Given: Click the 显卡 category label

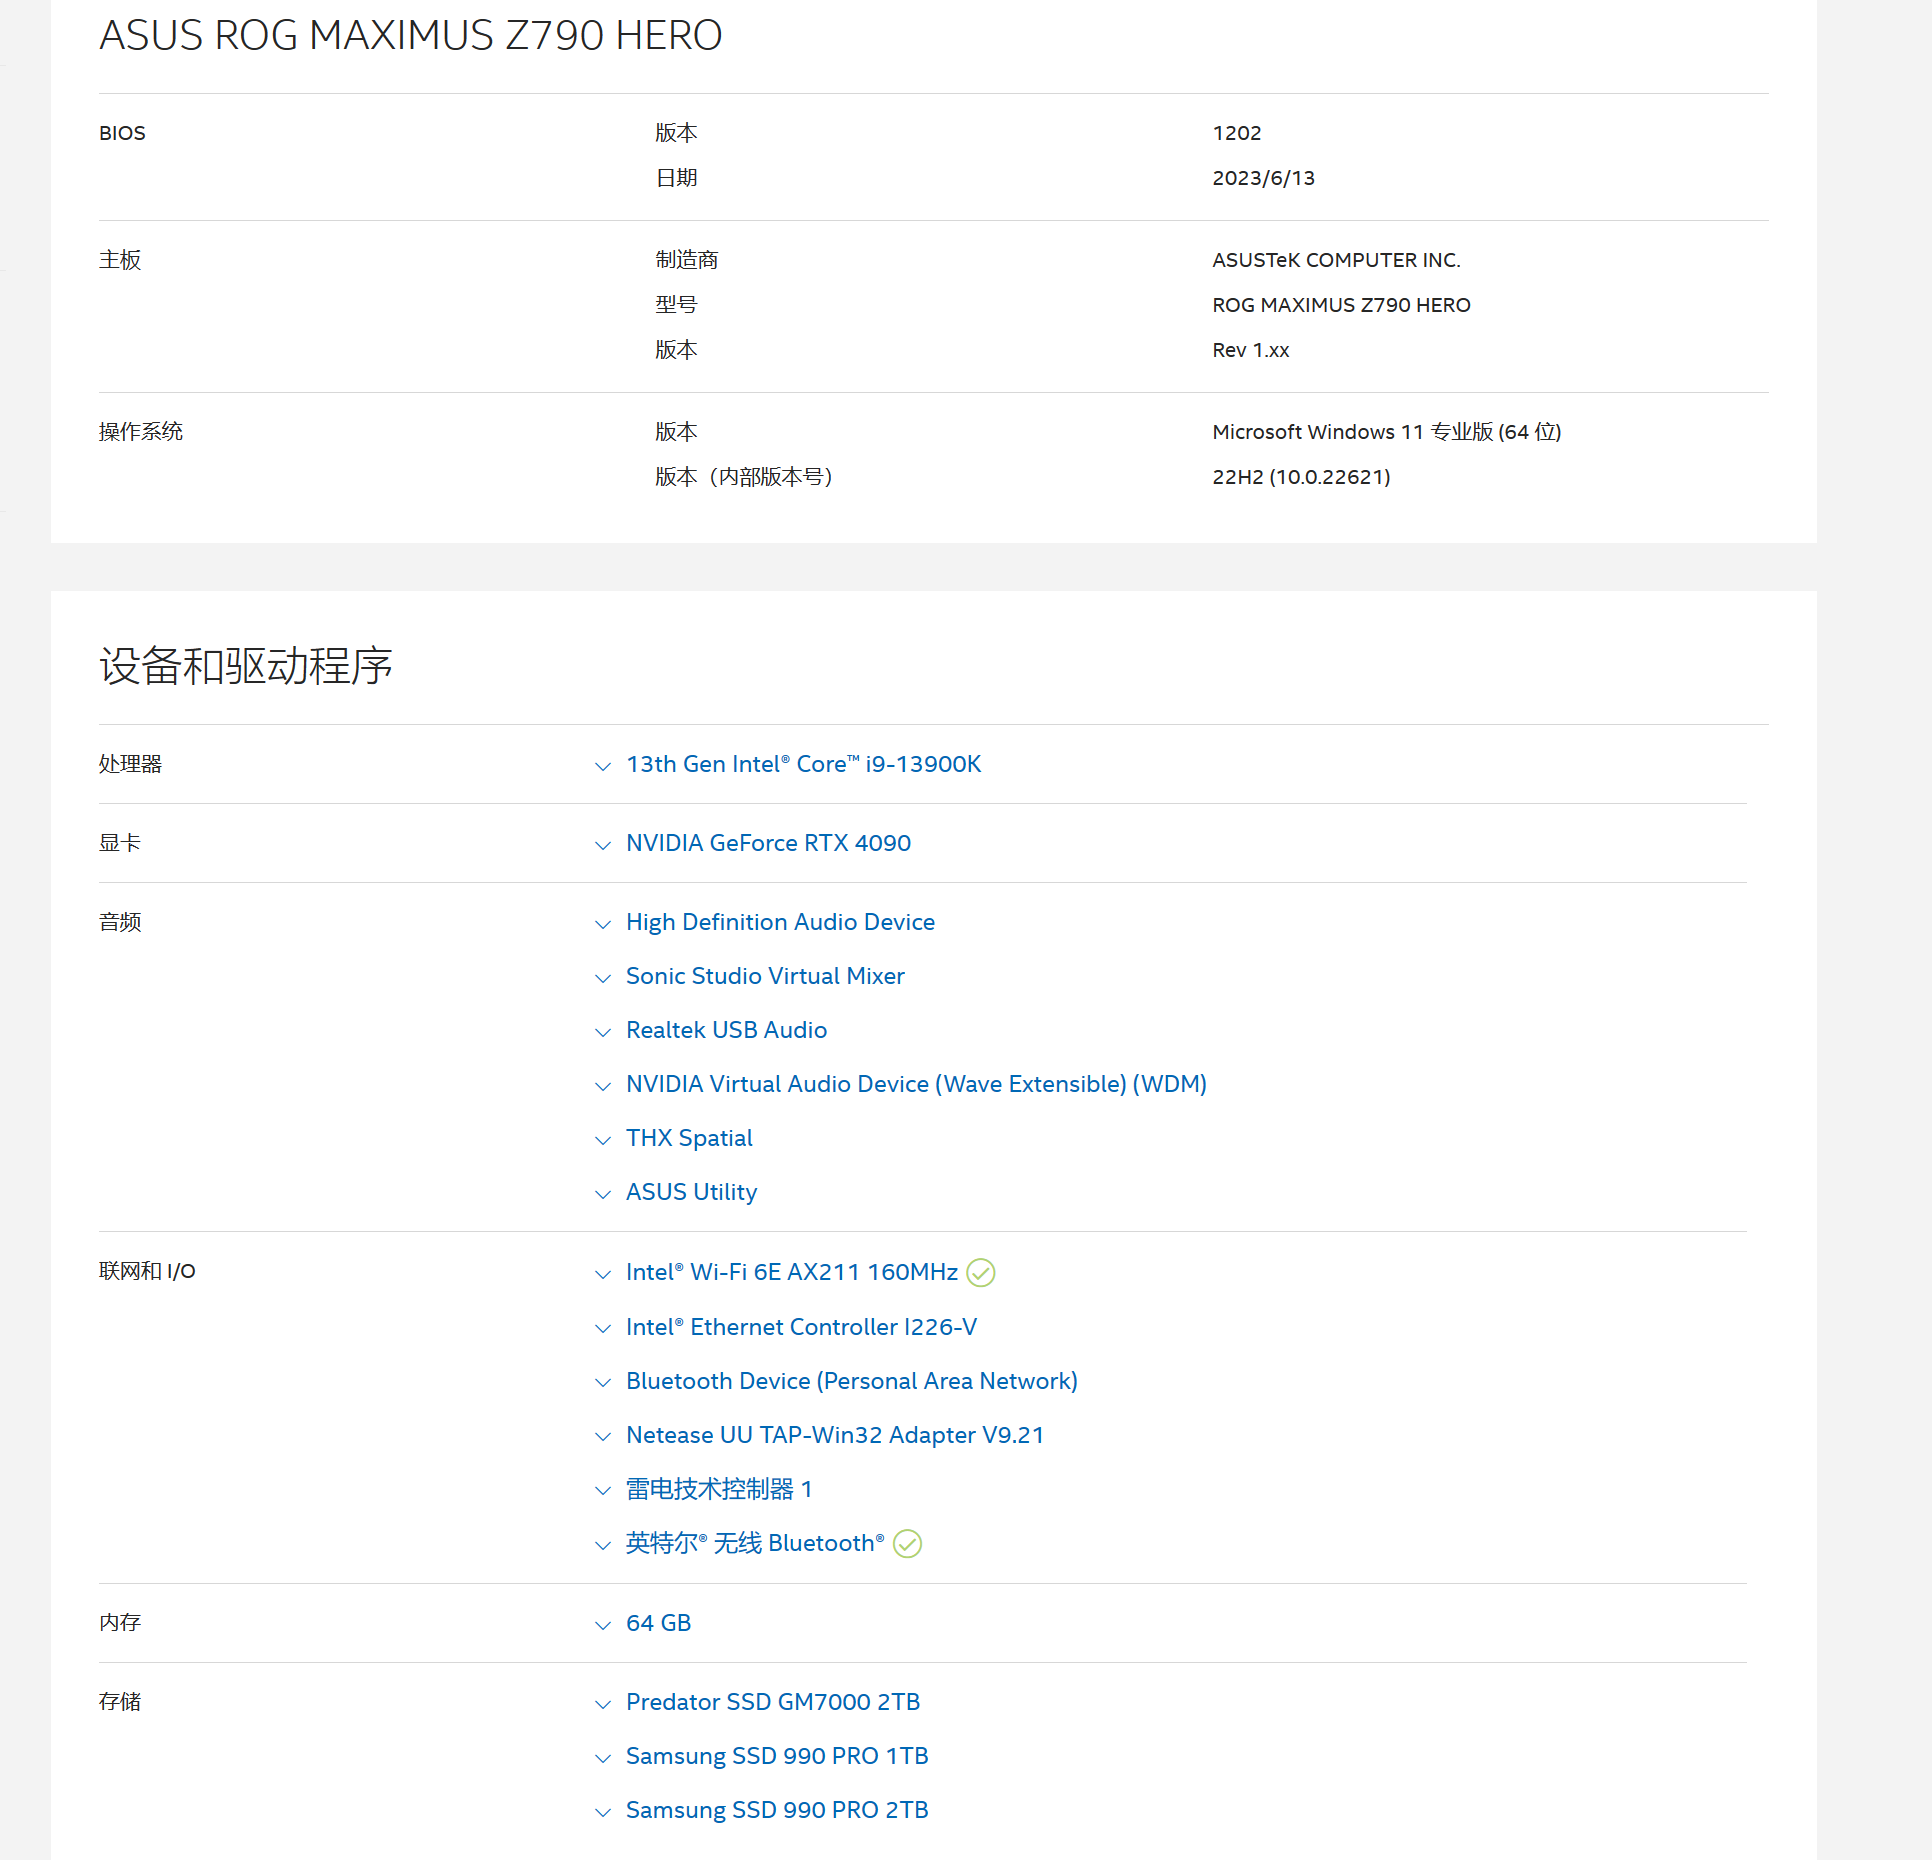Looking at the screenshot, I should [x=120, y=843].
